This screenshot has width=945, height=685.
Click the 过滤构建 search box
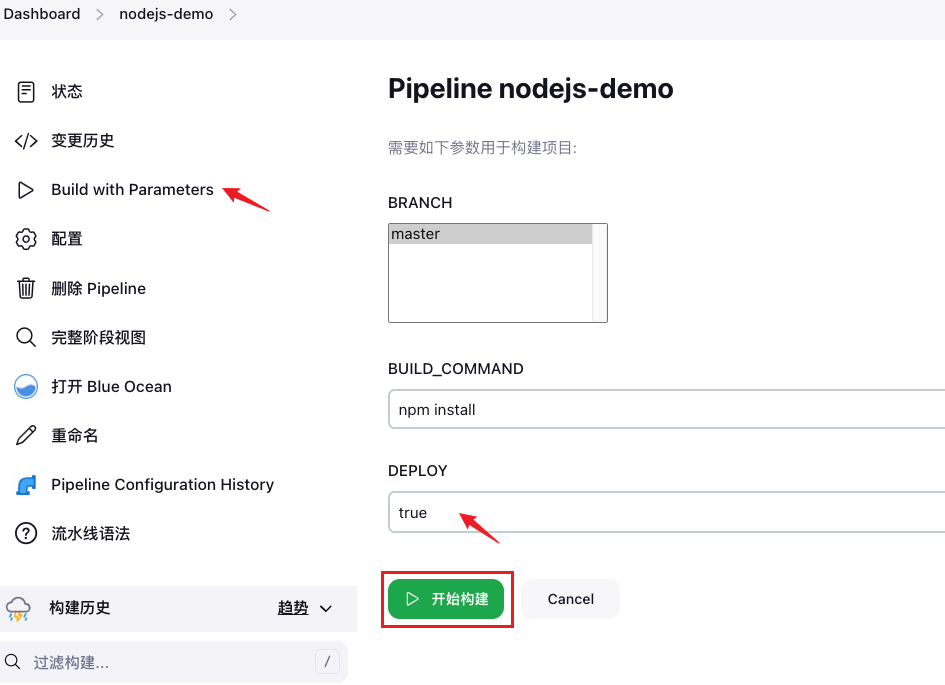click(x=170, y=662)
